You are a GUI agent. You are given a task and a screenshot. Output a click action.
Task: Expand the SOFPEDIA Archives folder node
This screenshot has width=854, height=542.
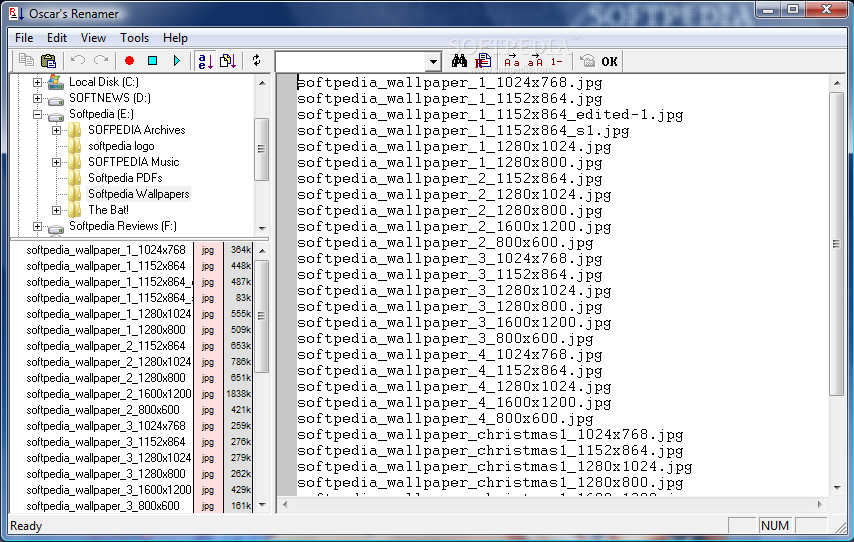(56, 130)
